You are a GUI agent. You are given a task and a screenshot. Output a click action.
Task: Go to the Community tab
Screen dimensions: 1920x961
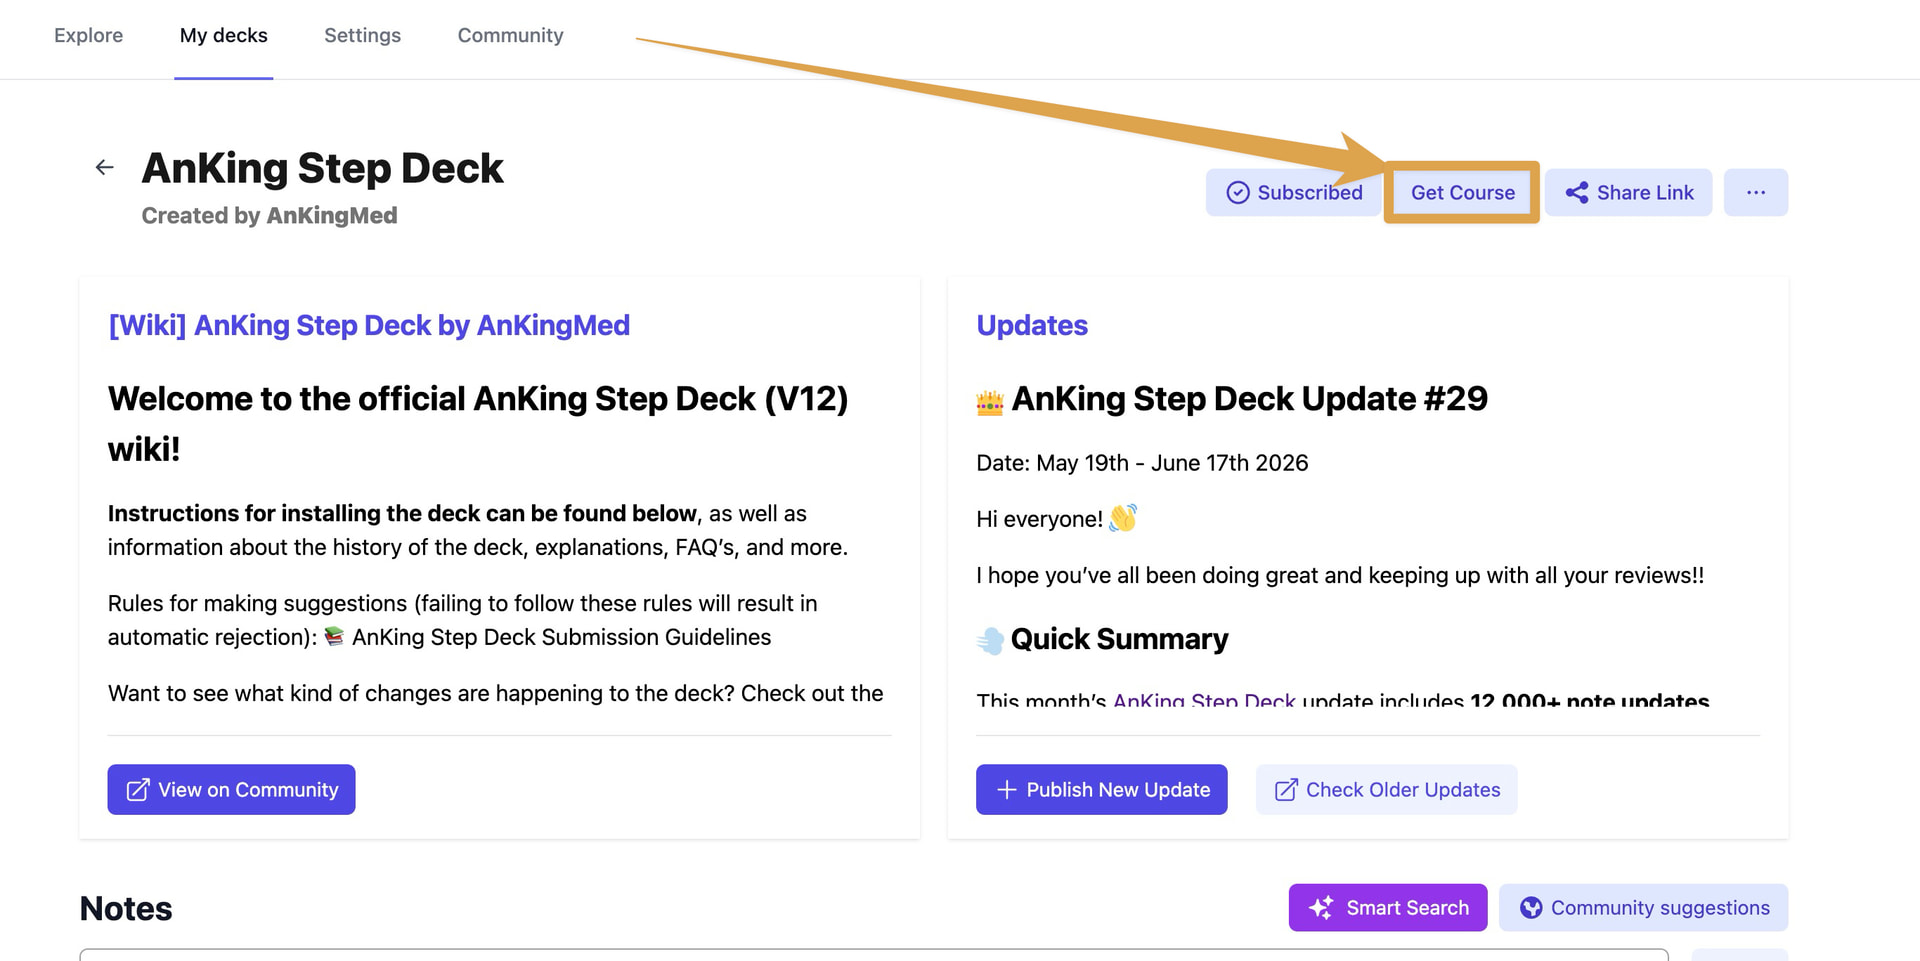point(510,35)
